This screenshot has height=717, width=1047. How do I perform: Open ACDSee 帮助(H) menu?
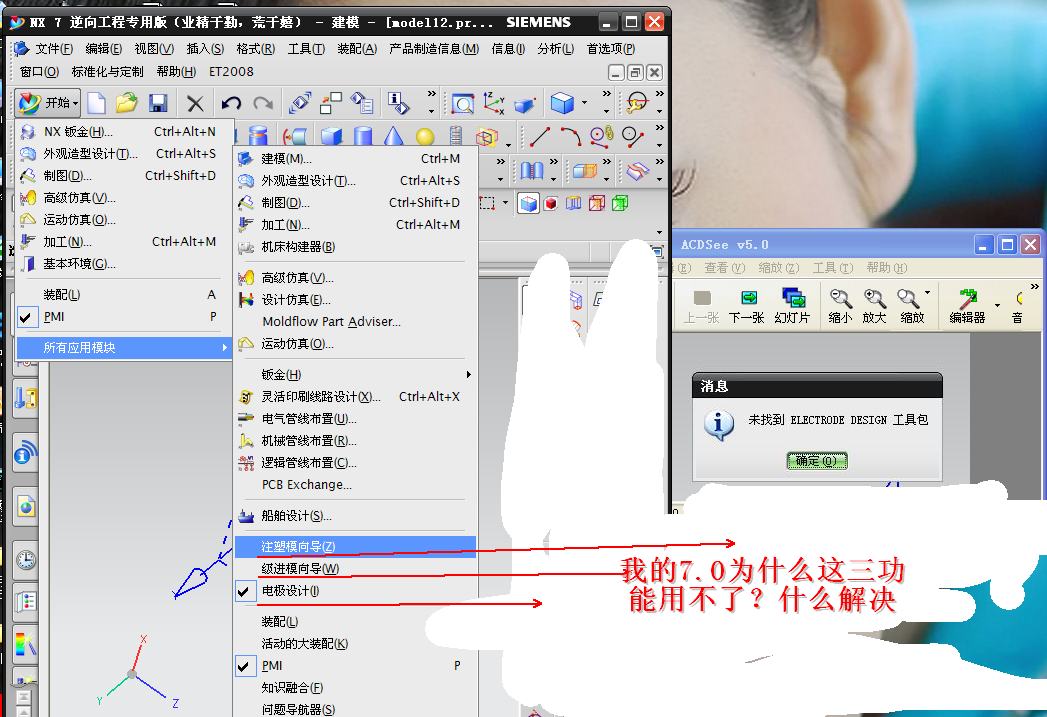[x=887, y=268]
